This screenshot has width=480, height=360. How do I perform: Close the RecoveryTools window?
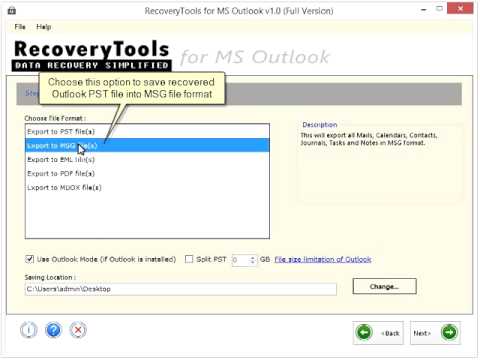(460, 8)
